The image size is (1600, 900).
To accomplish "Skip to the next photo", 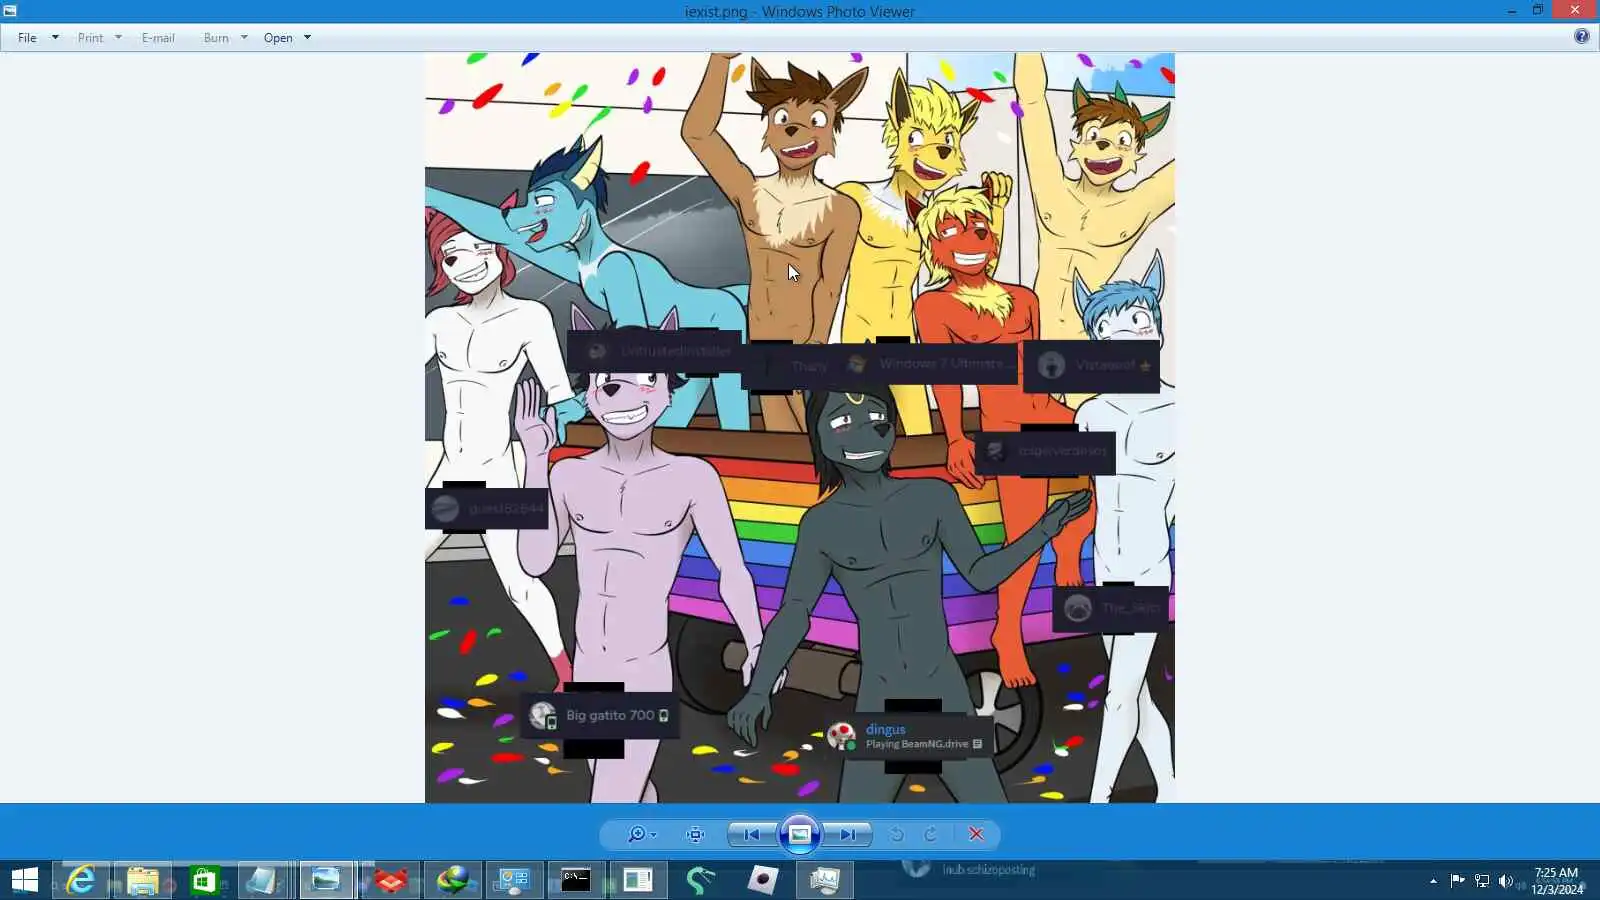I will point(848,834).
